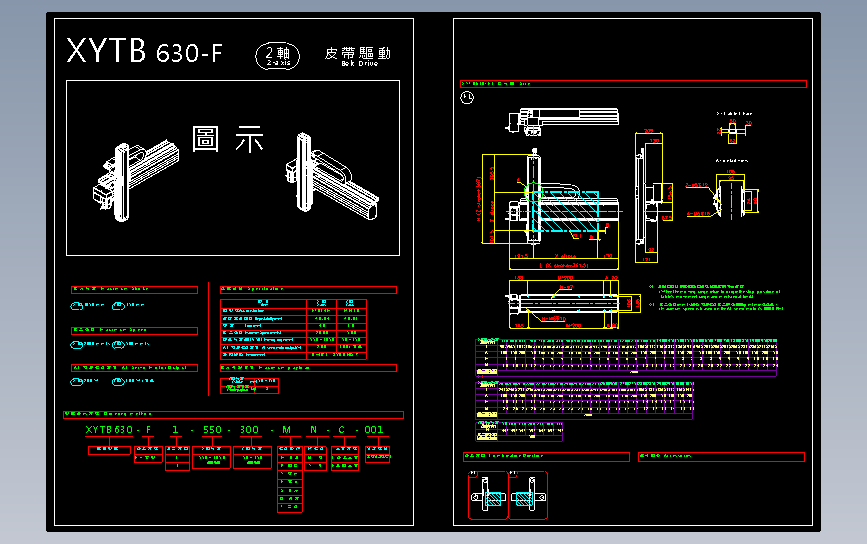Click the widest purple dimension table
This screenshot has width=867, height=544.
coord(626,357)
